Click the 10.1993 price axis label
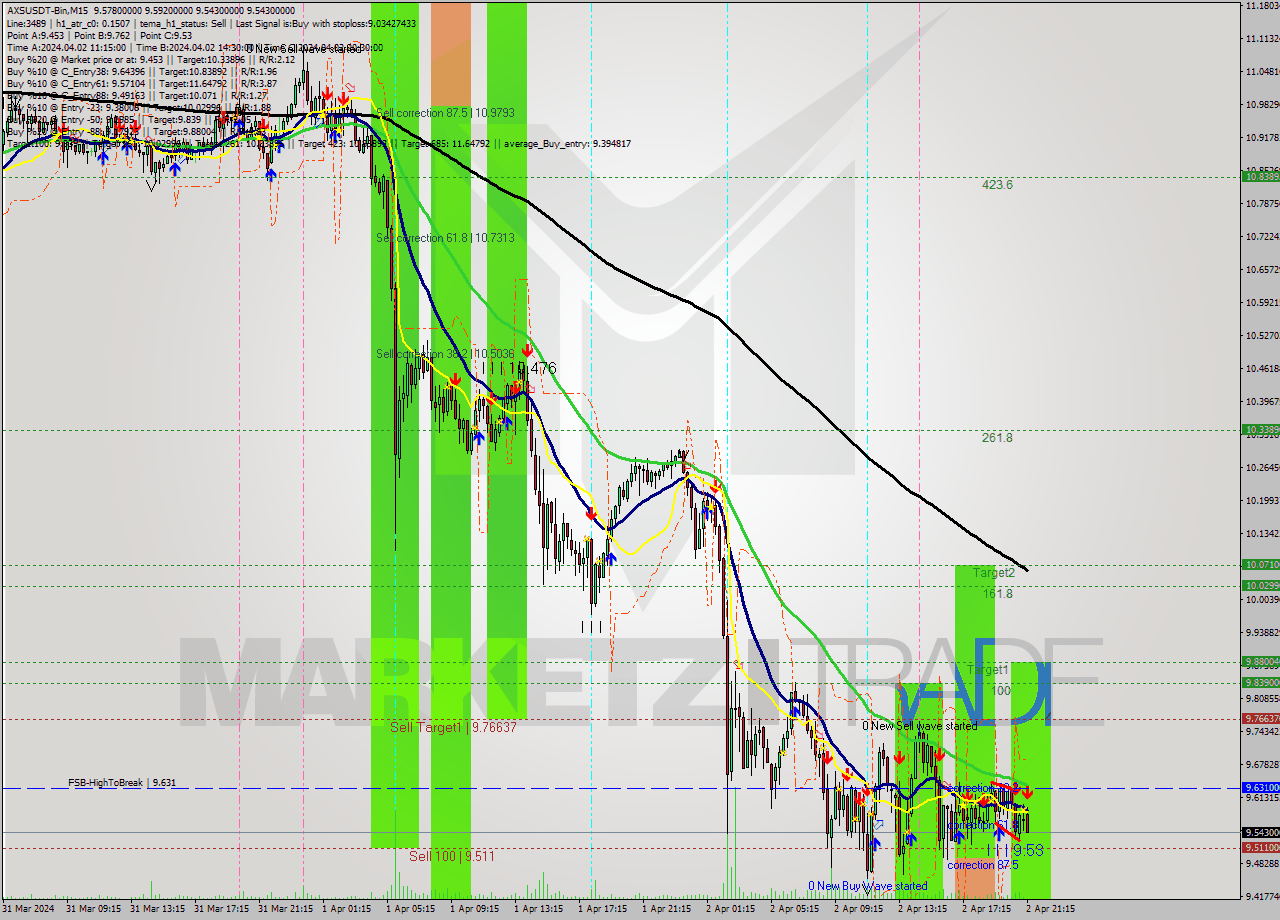 1262,500
